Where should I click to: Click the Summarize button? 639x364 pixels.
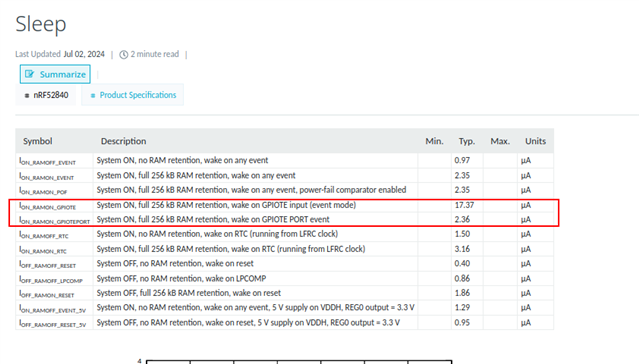pyautogui.click(x=55, y=74)
